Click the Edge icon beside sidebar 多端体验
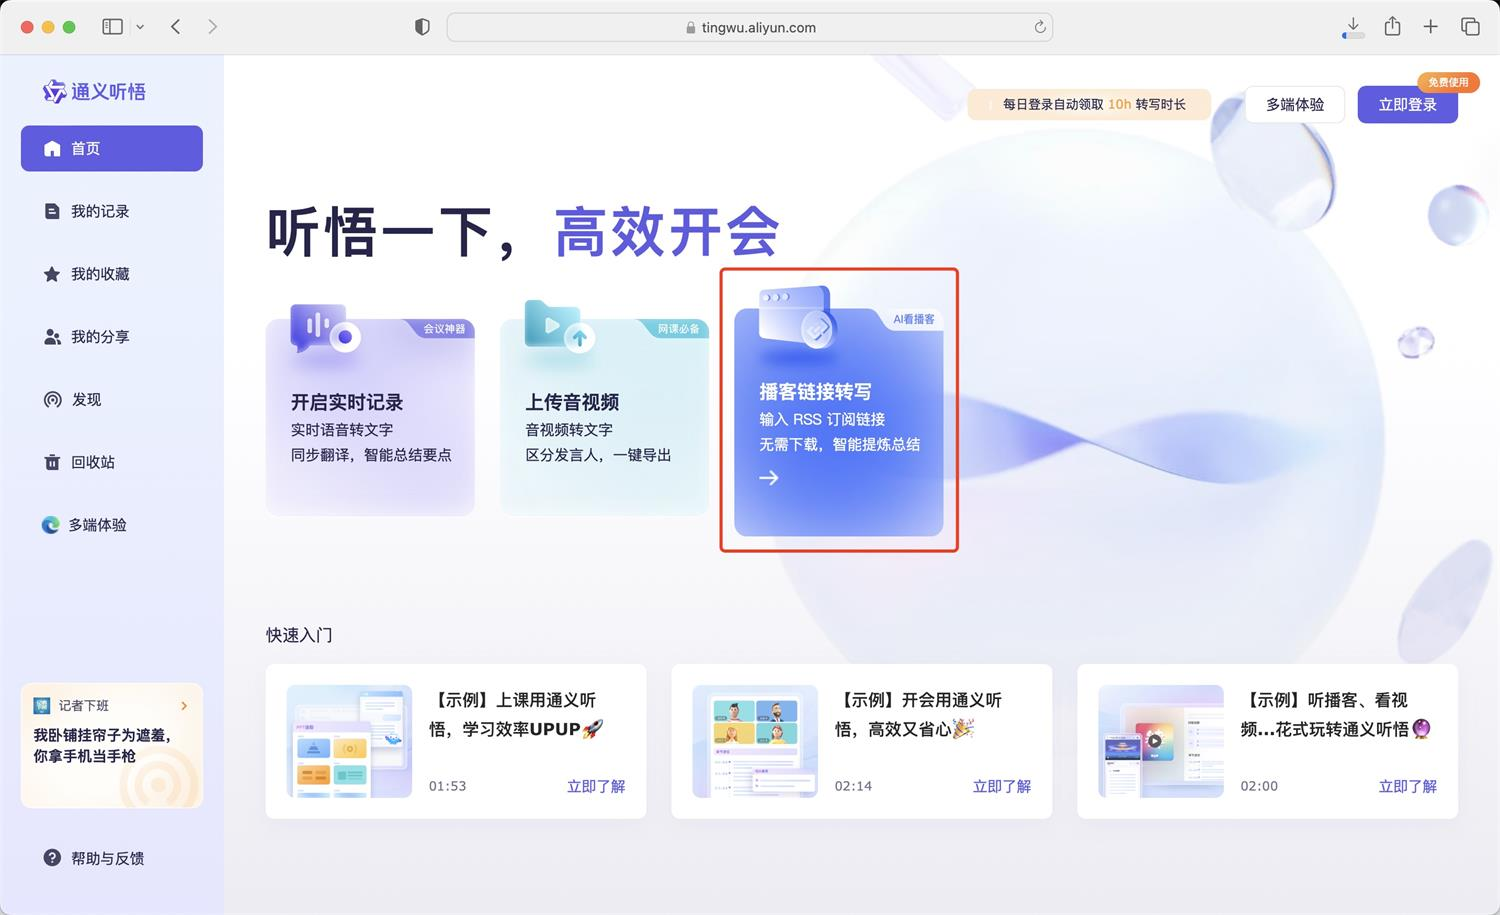Image resolution: width=1500 pixels, height=915 pixels. (50, 525)
